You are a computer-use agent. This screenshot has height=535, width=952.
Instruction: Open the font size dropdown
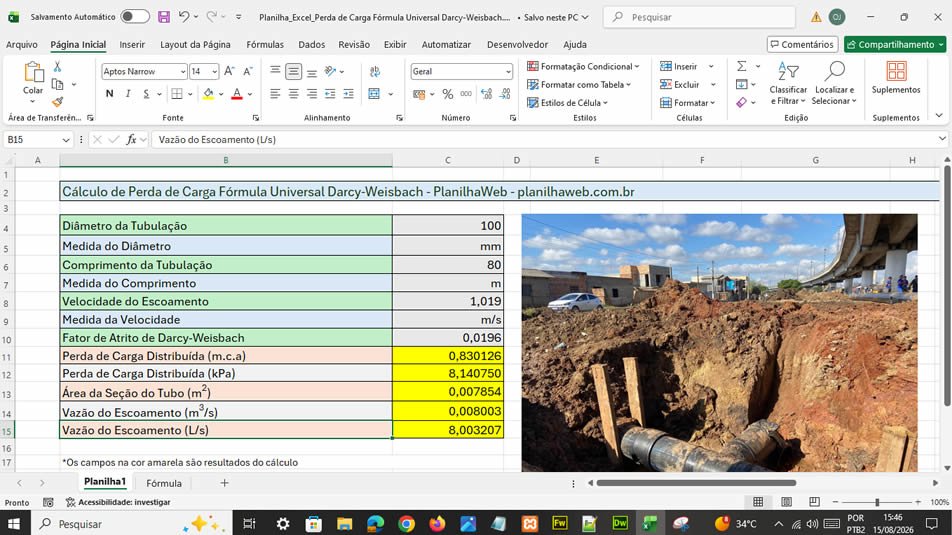[214, 72]
